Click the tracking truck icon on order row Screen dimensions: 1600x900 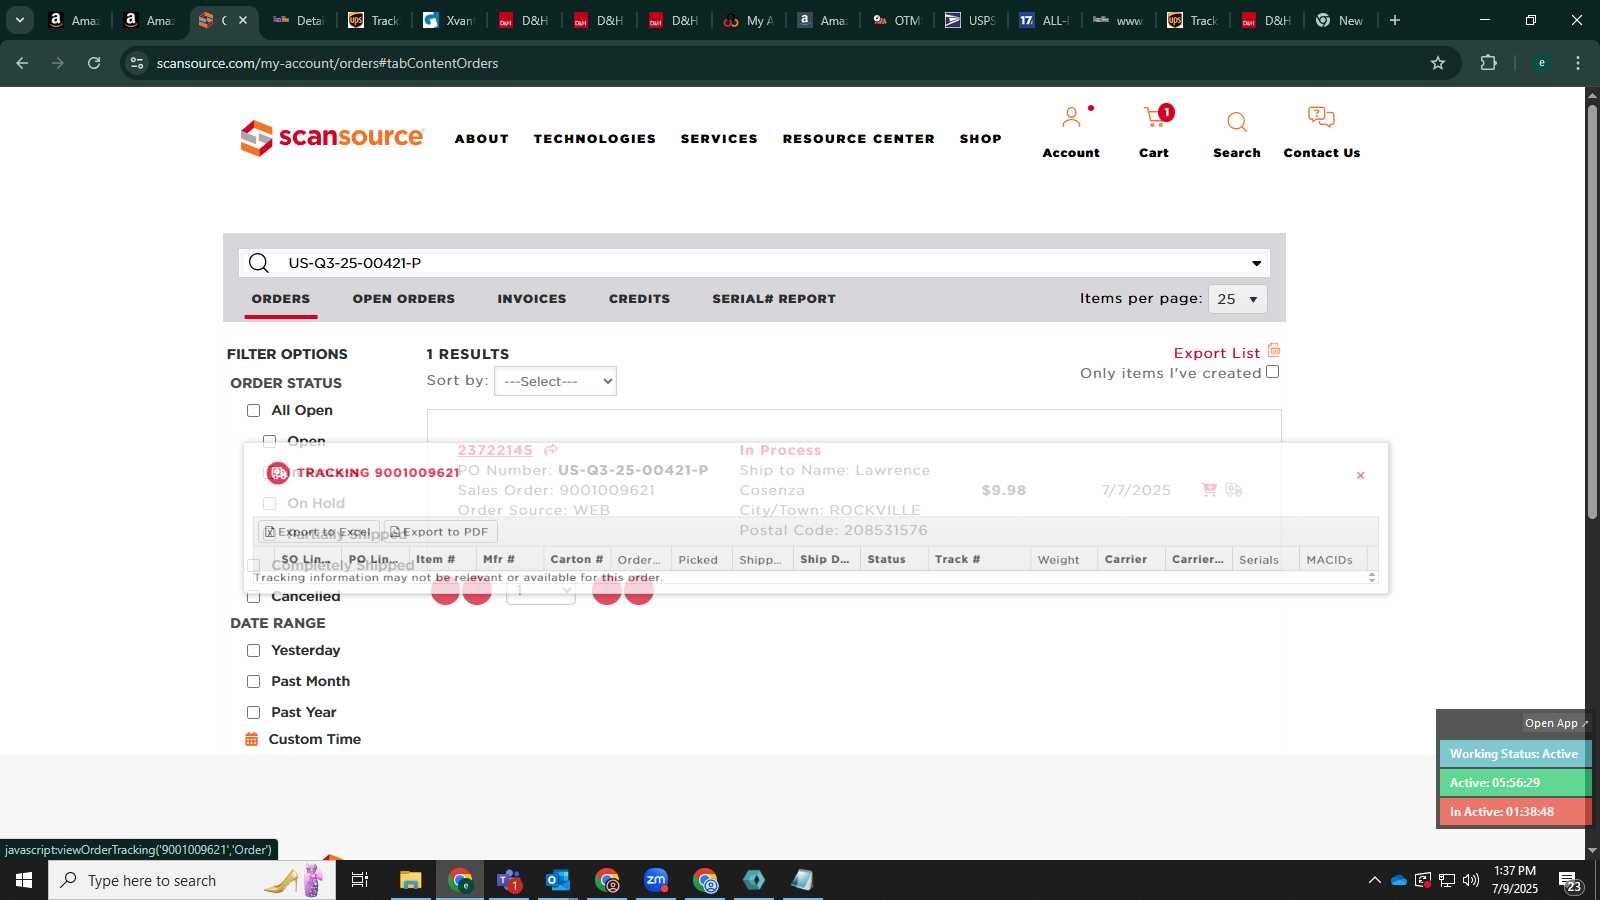[x=1234, y=489]
